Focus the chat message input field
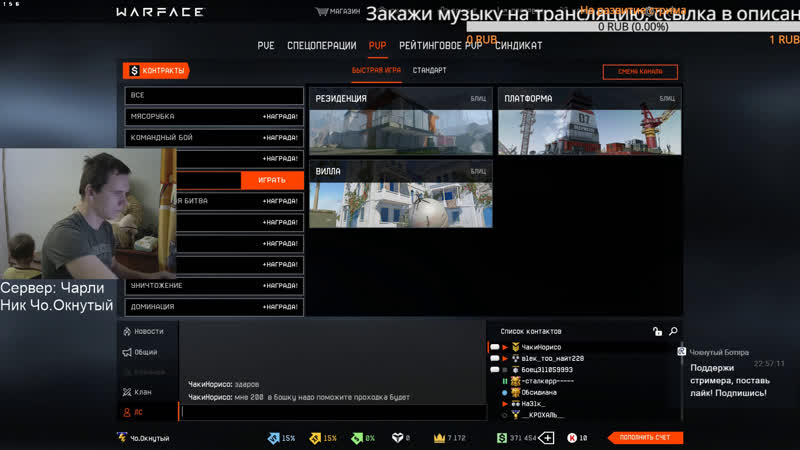The height and width of the screenshot is (450, 800). 333,412
